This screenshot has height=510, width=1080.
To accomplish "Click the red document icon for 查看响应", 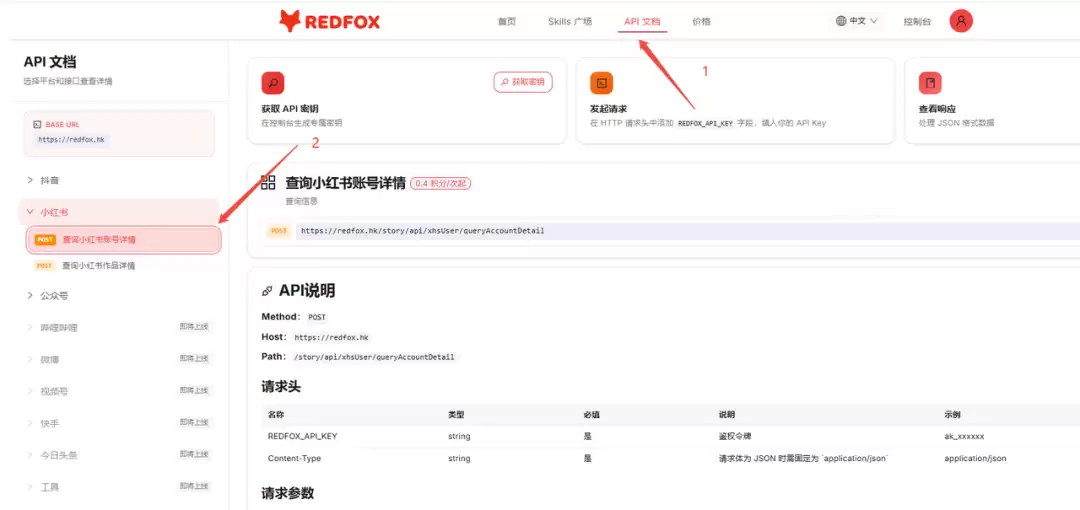I will (x=930, y=83).
